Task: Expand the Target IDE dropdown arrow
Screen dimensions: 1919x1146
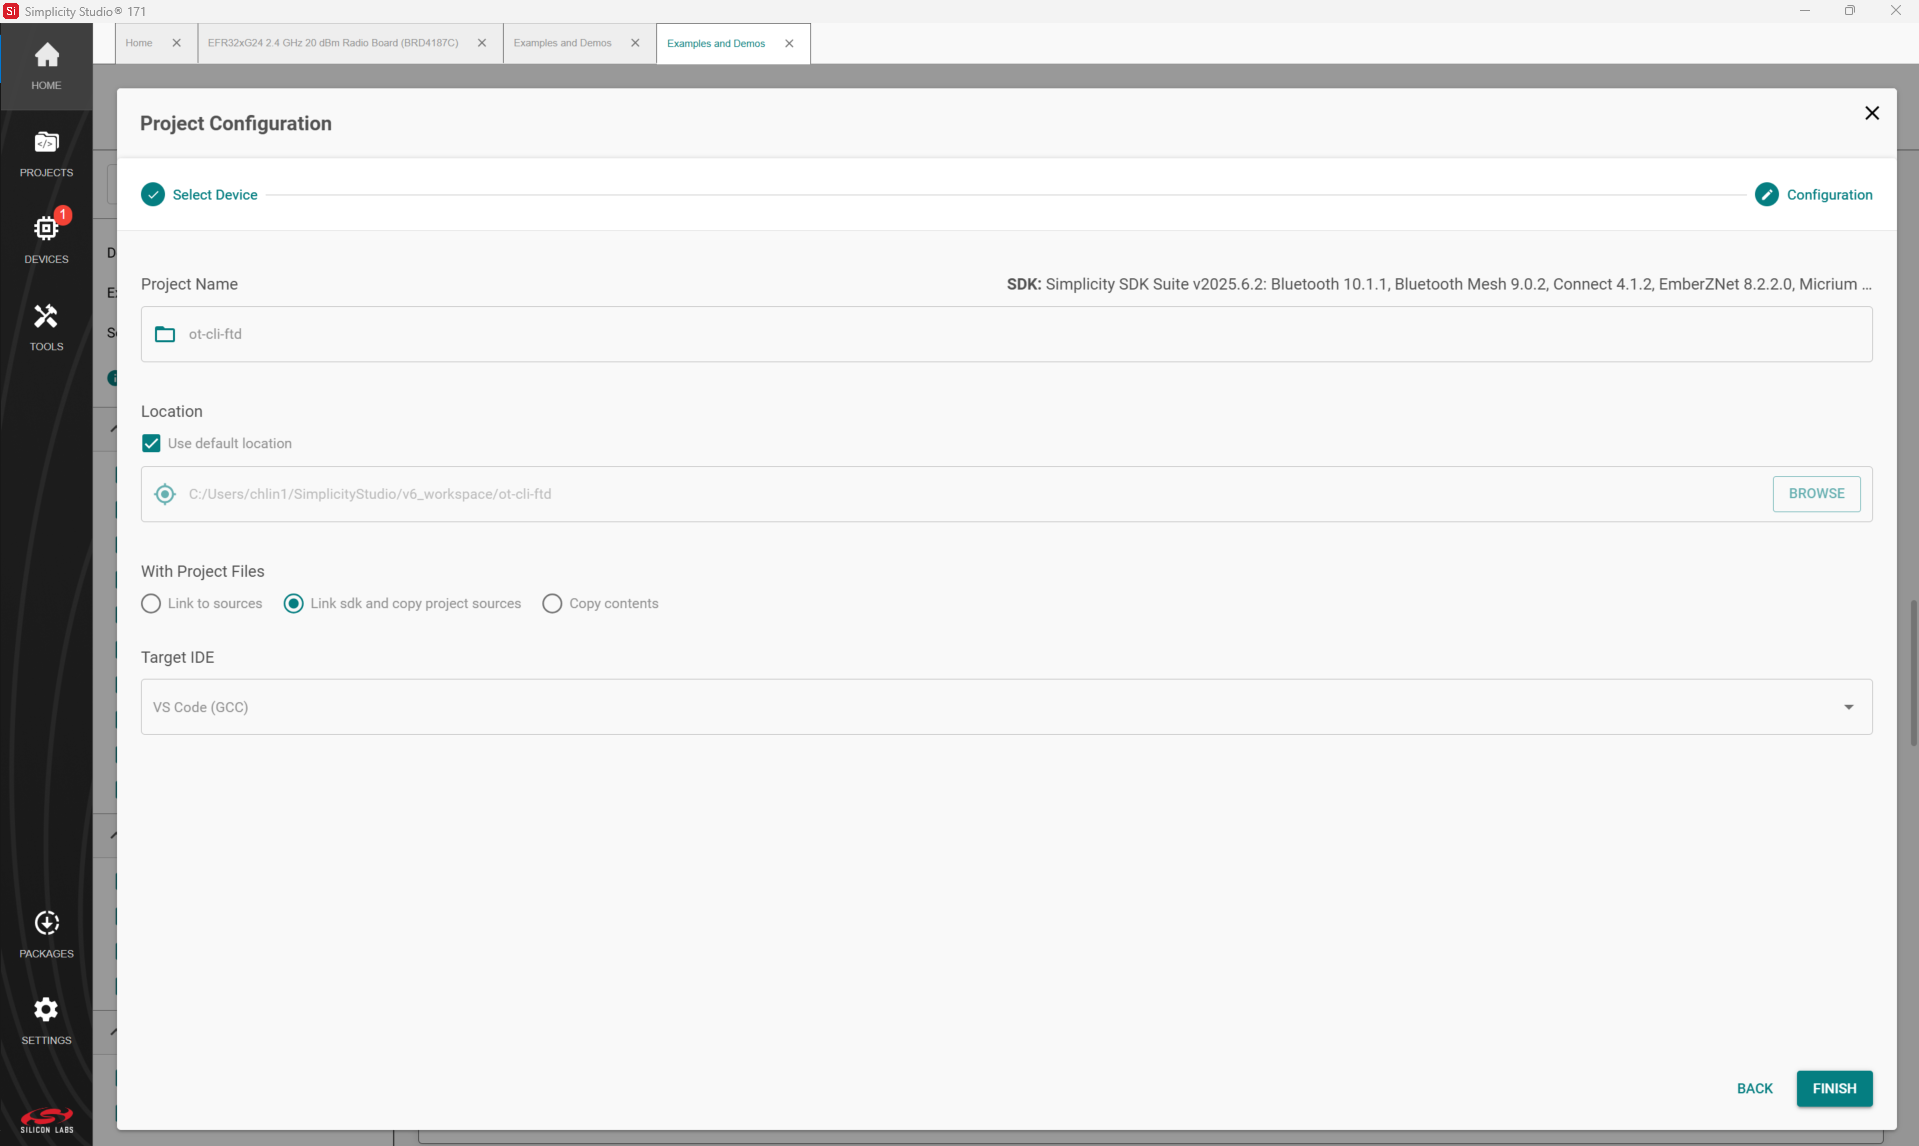Action: pos(1848,707)
